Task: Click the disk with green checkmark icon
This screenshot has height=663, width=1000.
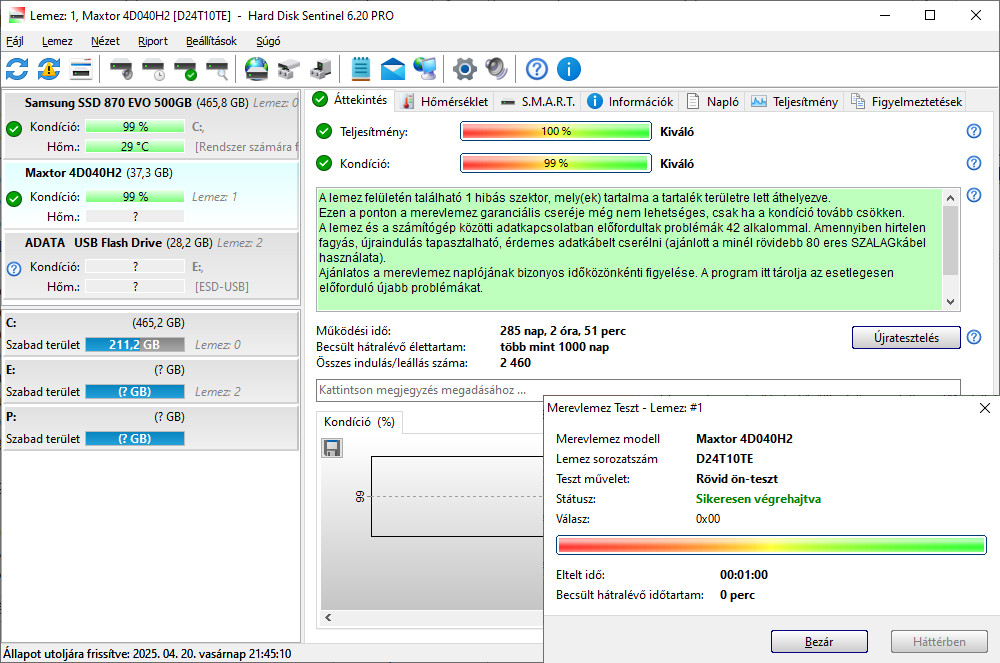Action: pos(186,69)
